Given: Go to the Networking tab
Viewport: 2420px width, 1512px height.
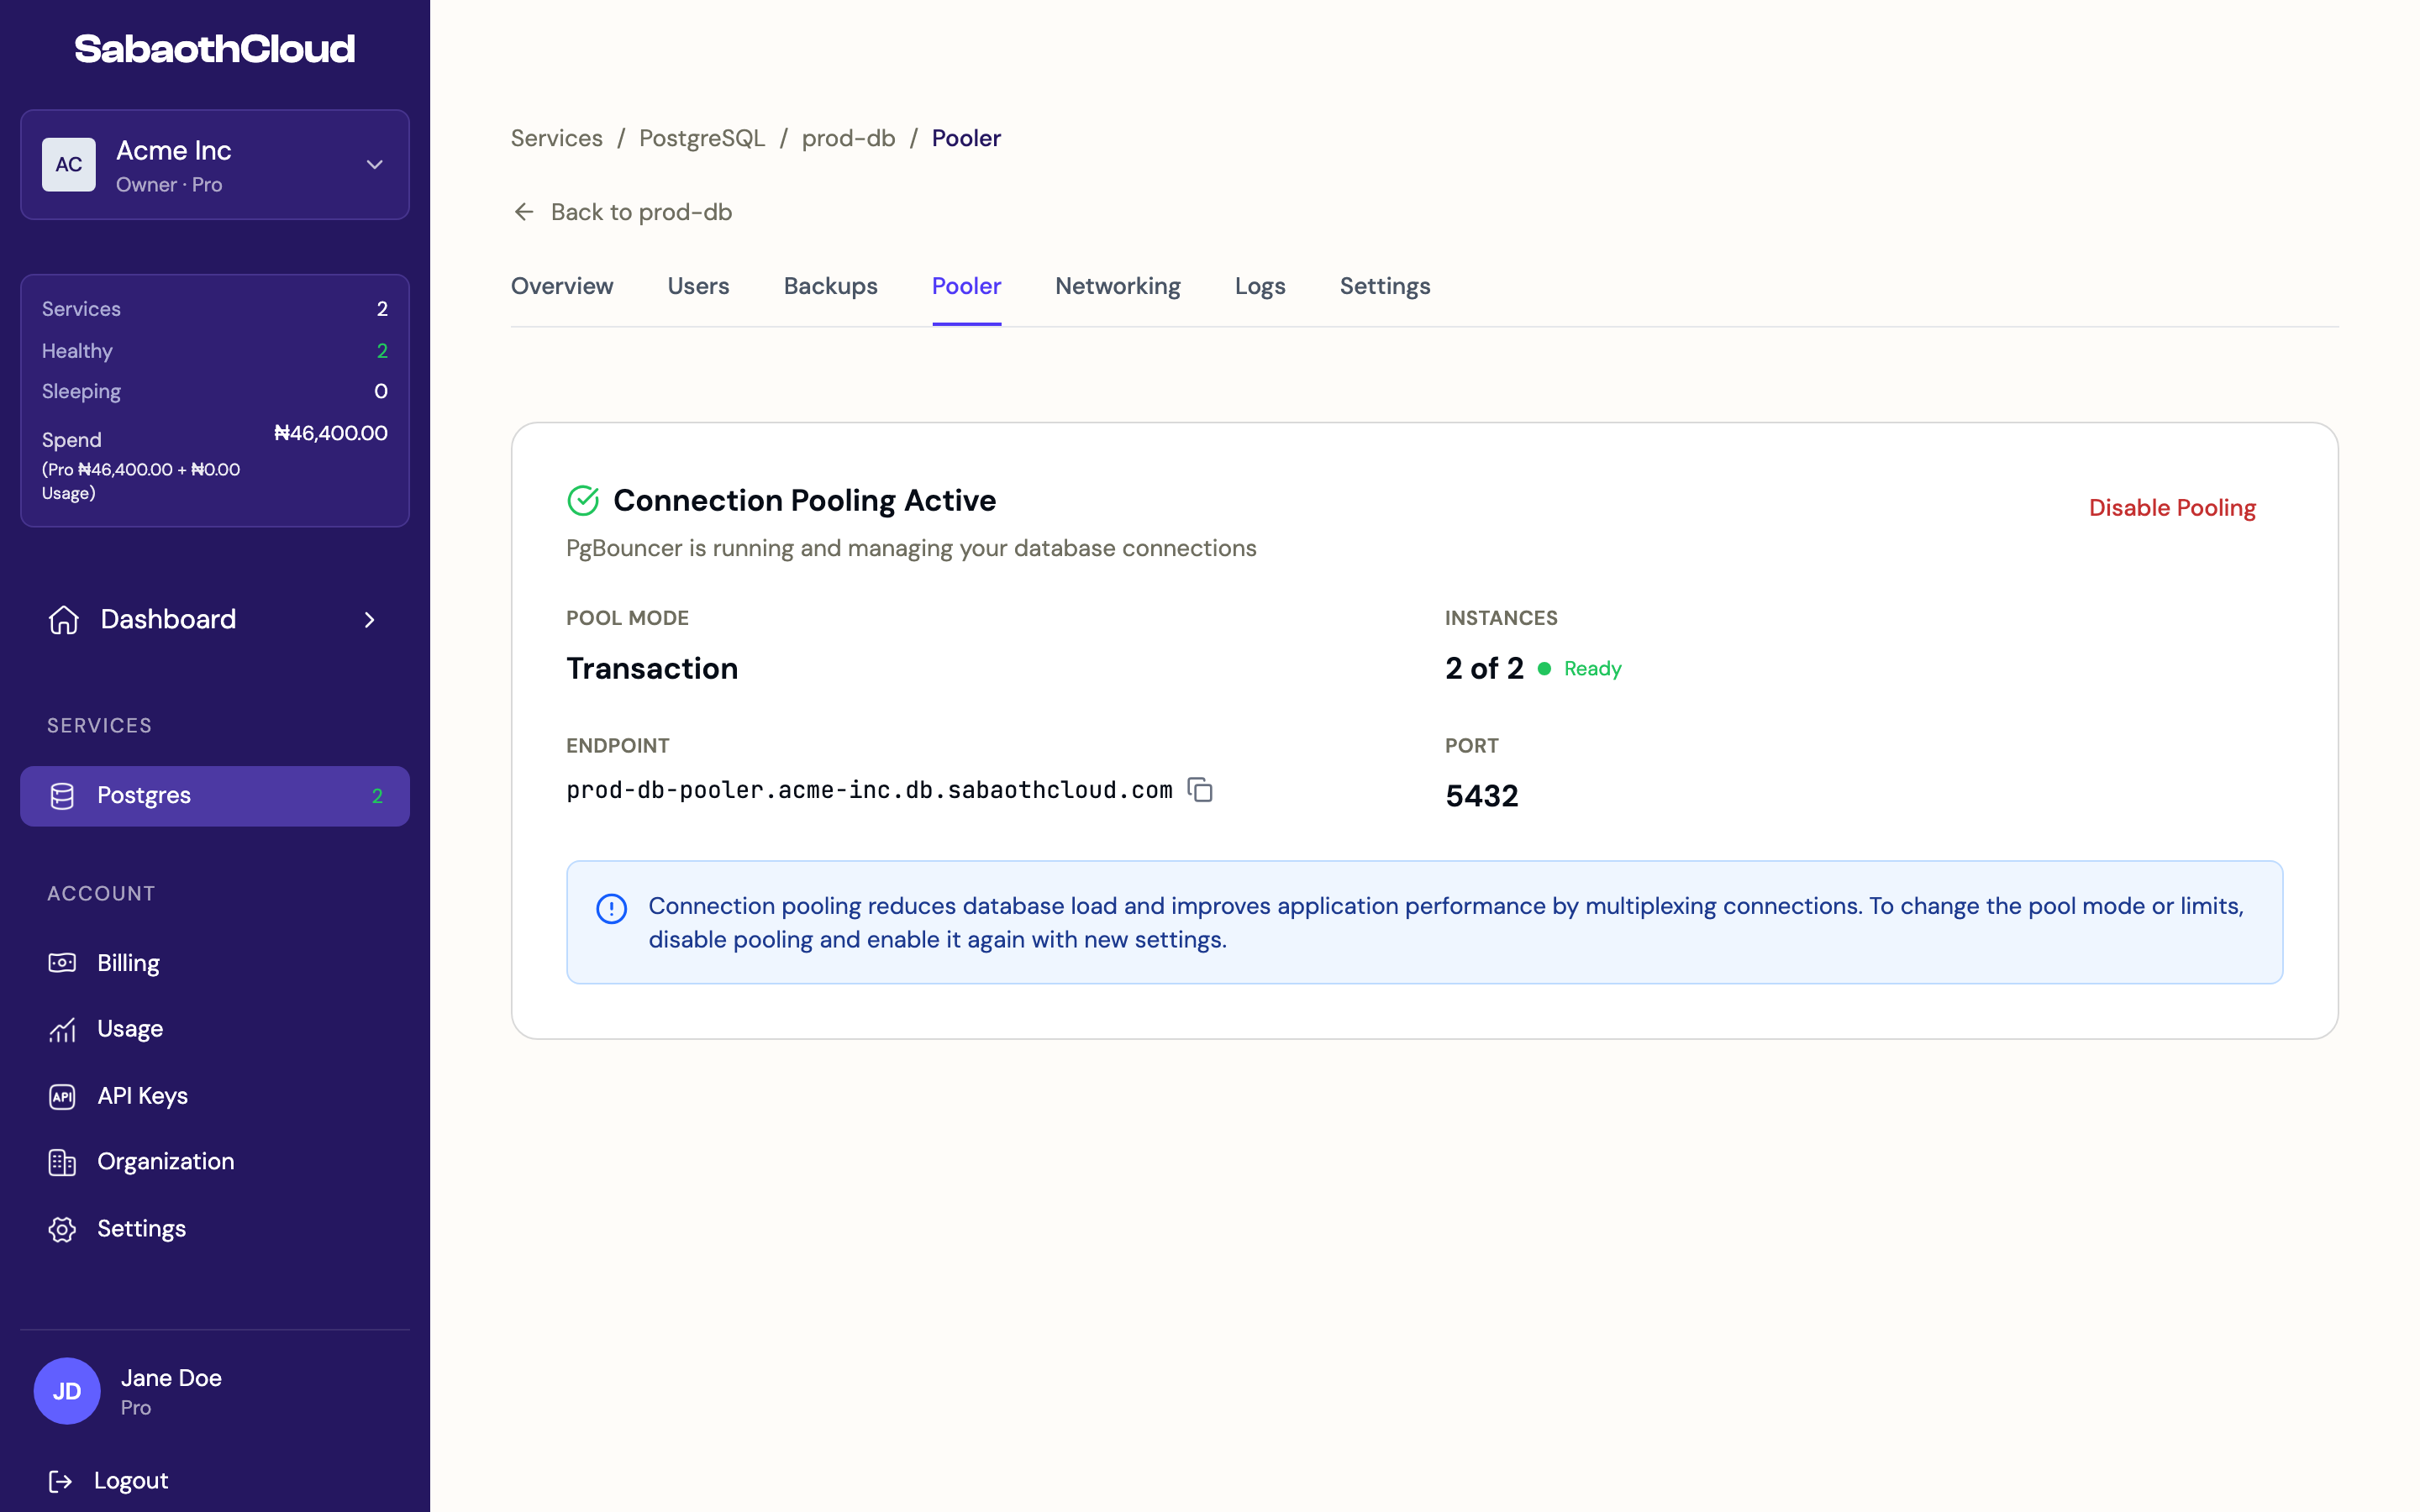Looking at the screenshot, I should coord(1118,286).
